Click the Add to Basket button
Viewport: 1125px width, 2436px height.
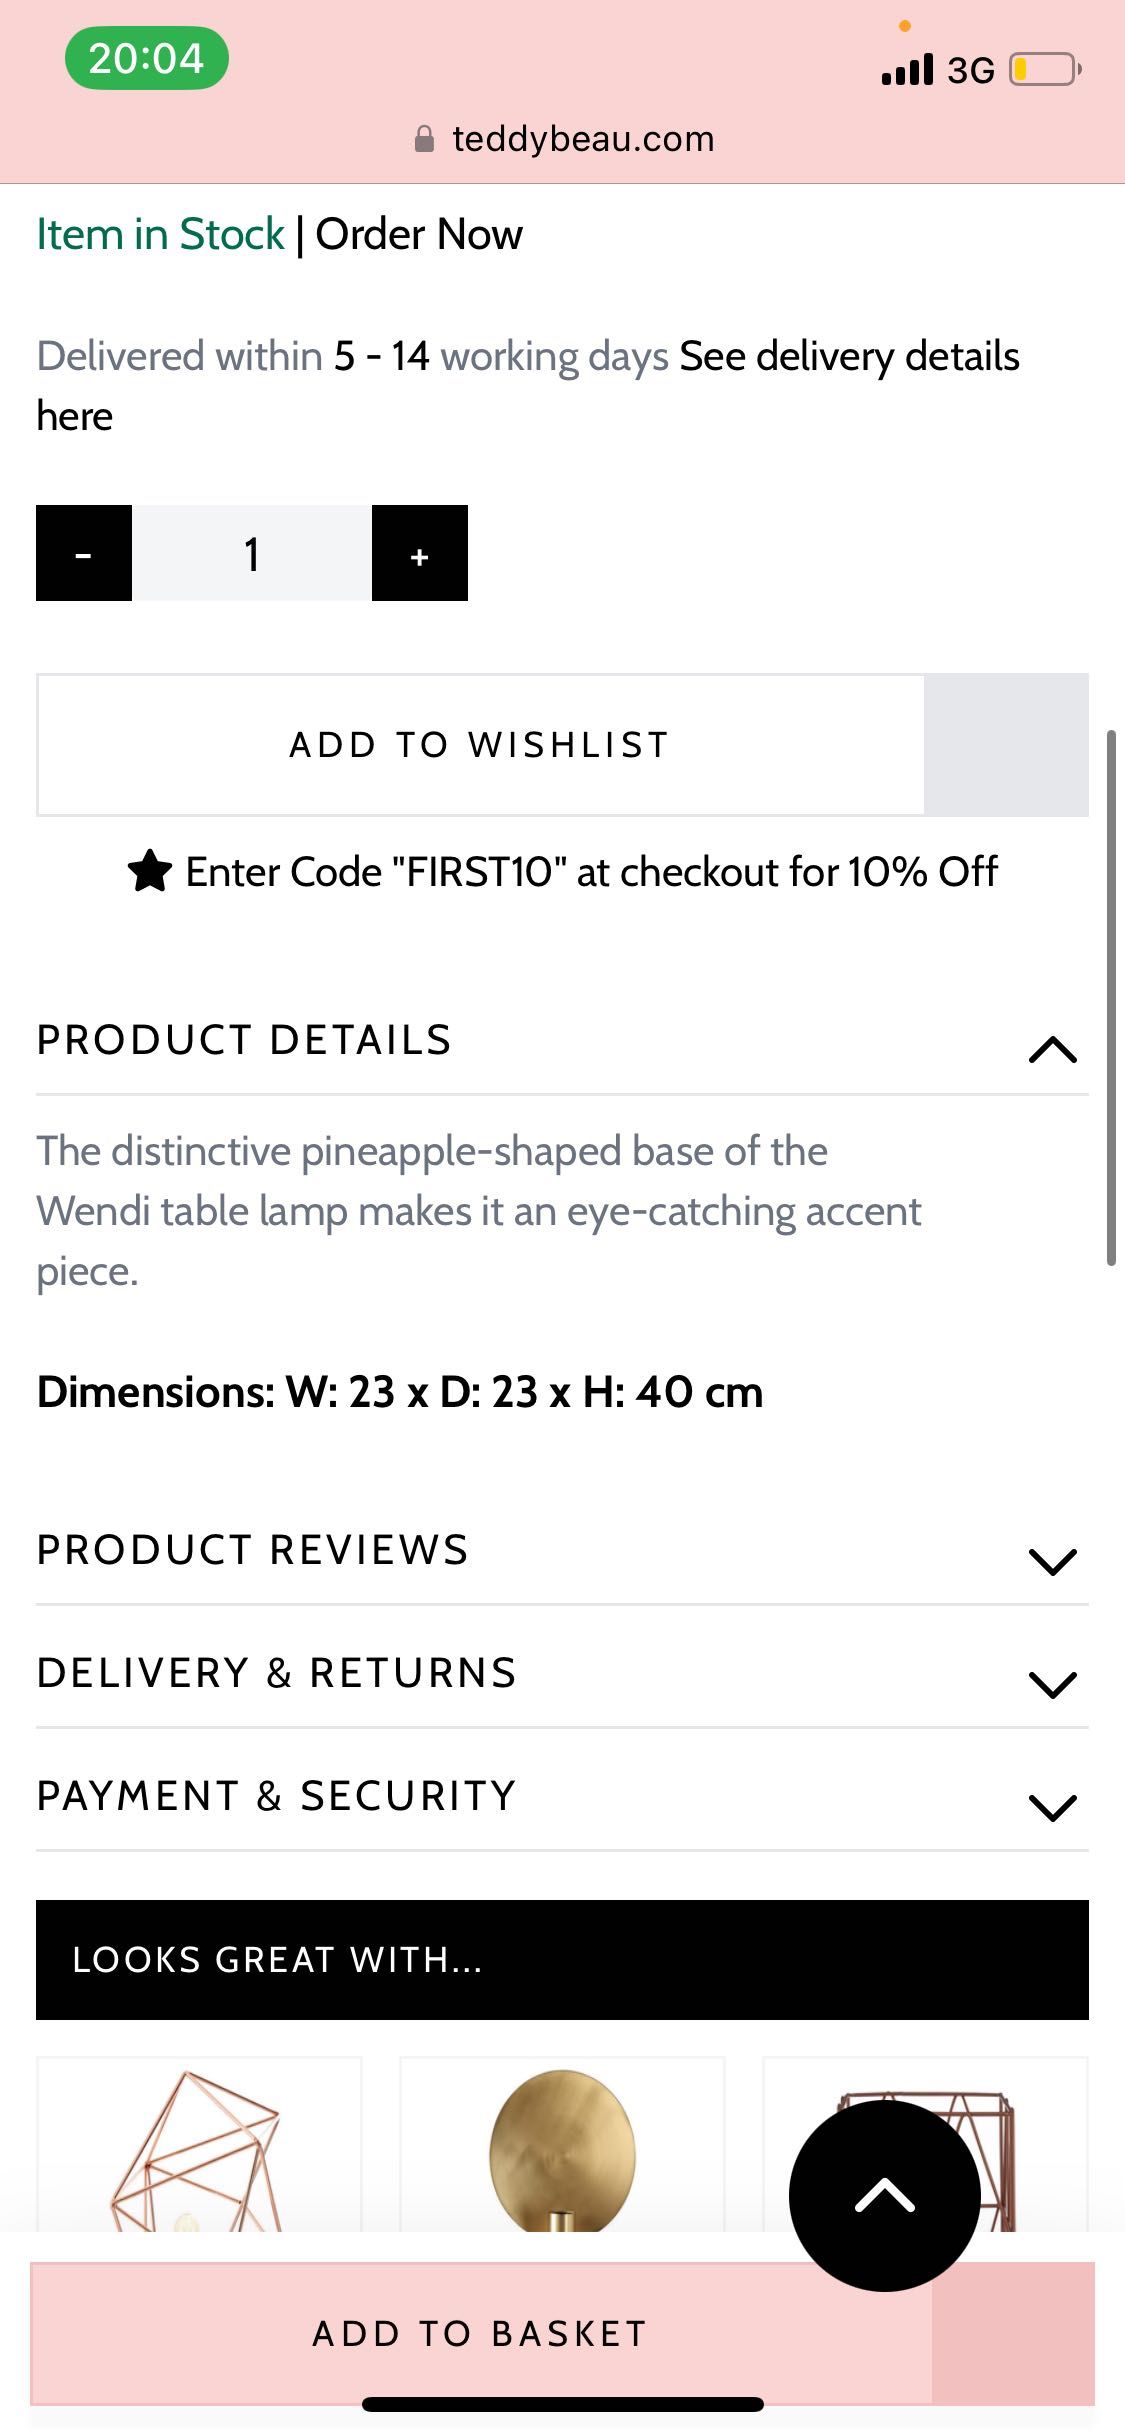pos(481,2333)
